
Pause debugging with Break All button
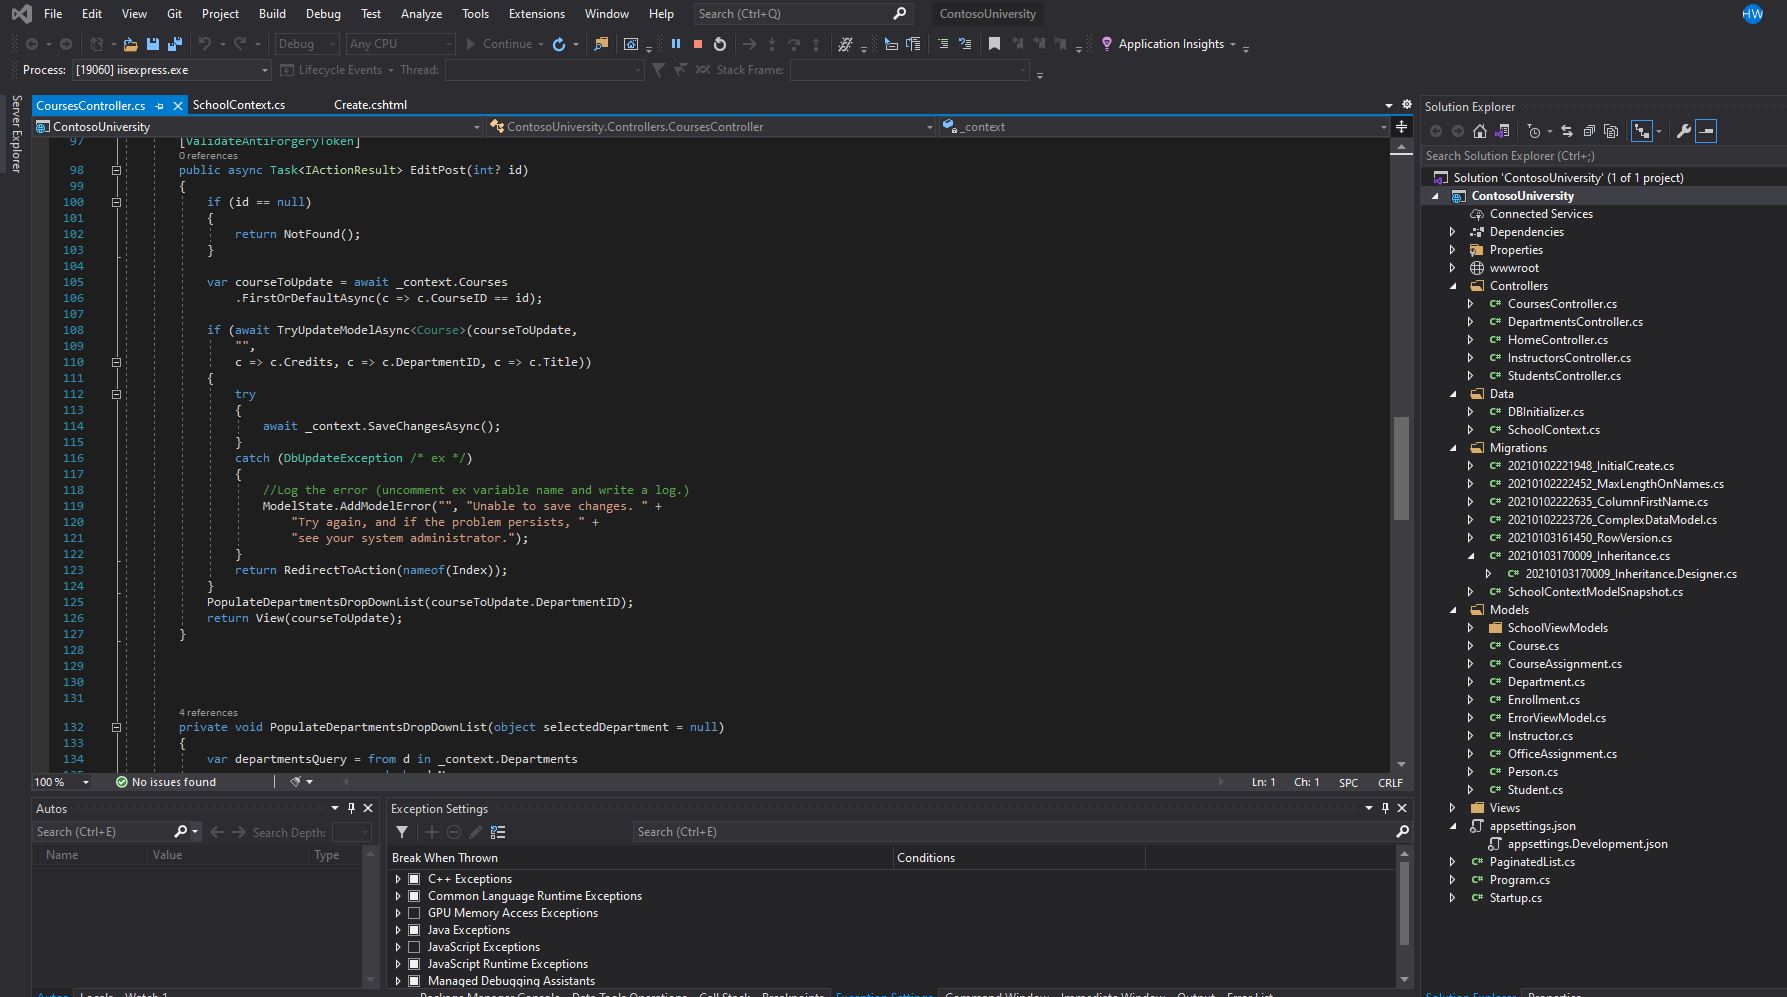(x=676, y=44)
